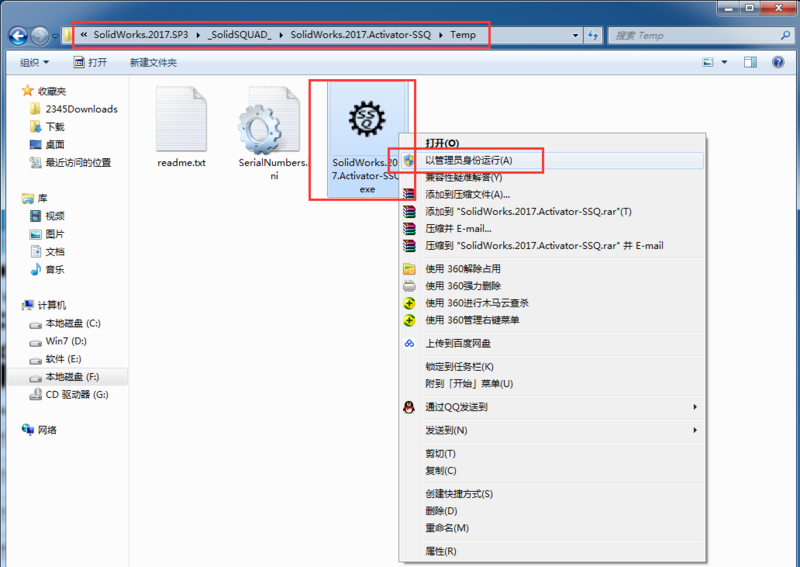Viewport: 800px width, 567px height.
Task: Choose 使用 360管理右键菜单
Action: click(552, 320)
